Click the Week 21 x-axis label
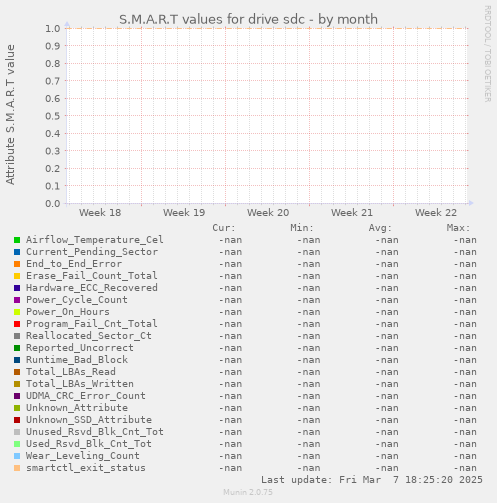This screenshot has width=497, height=503. point(352,213)
